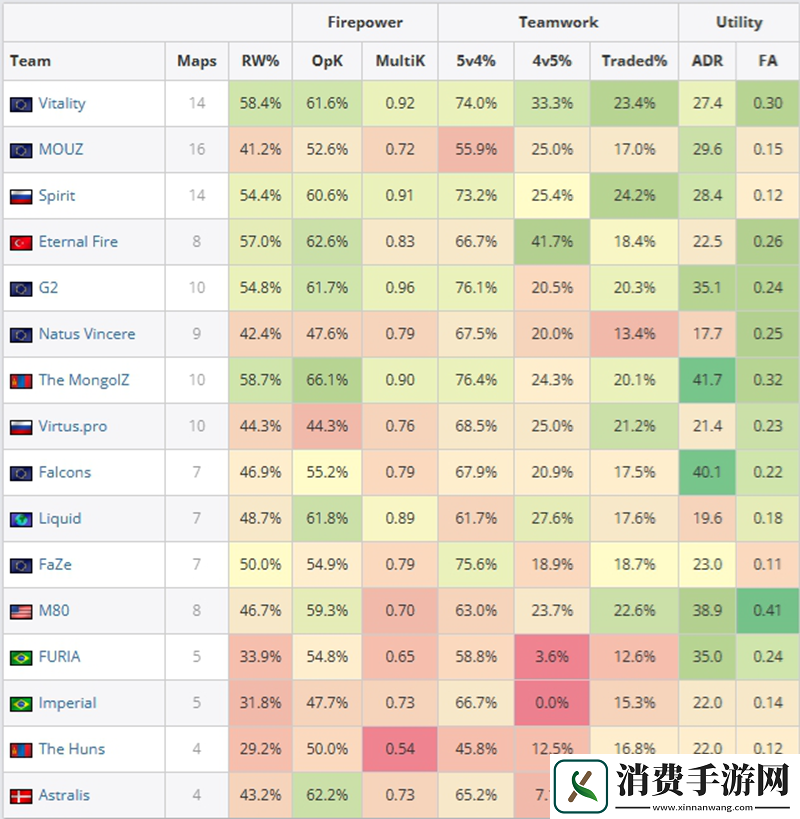Select the Firepower group header
The width and height of the screenshot is (800, 819).
tap(365, 22)
